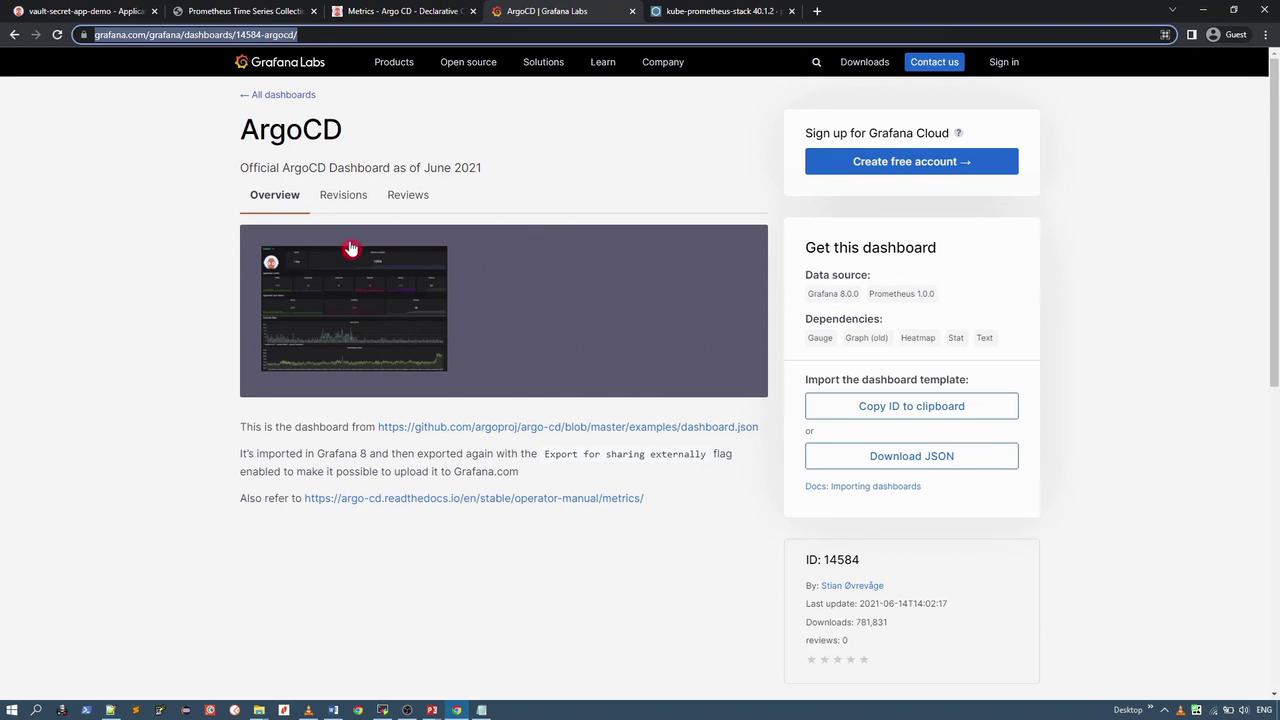Click the Grafana Labs logo
This screenshot has width=1280, height=720.
click(x=280, y=62)
